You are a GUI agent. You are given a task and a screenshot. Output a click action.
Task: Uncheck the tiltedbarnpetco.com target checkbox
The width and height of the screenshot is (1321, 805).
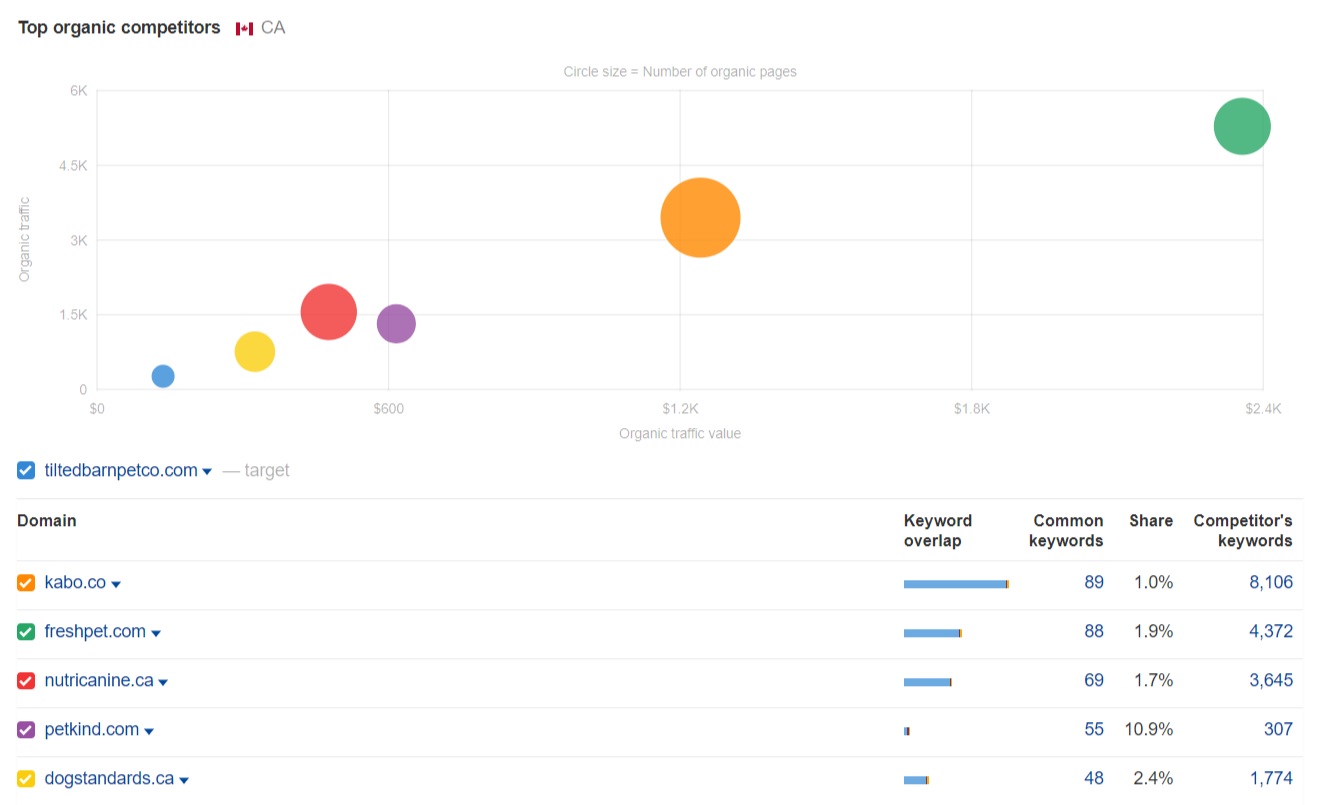click(26, 470)
